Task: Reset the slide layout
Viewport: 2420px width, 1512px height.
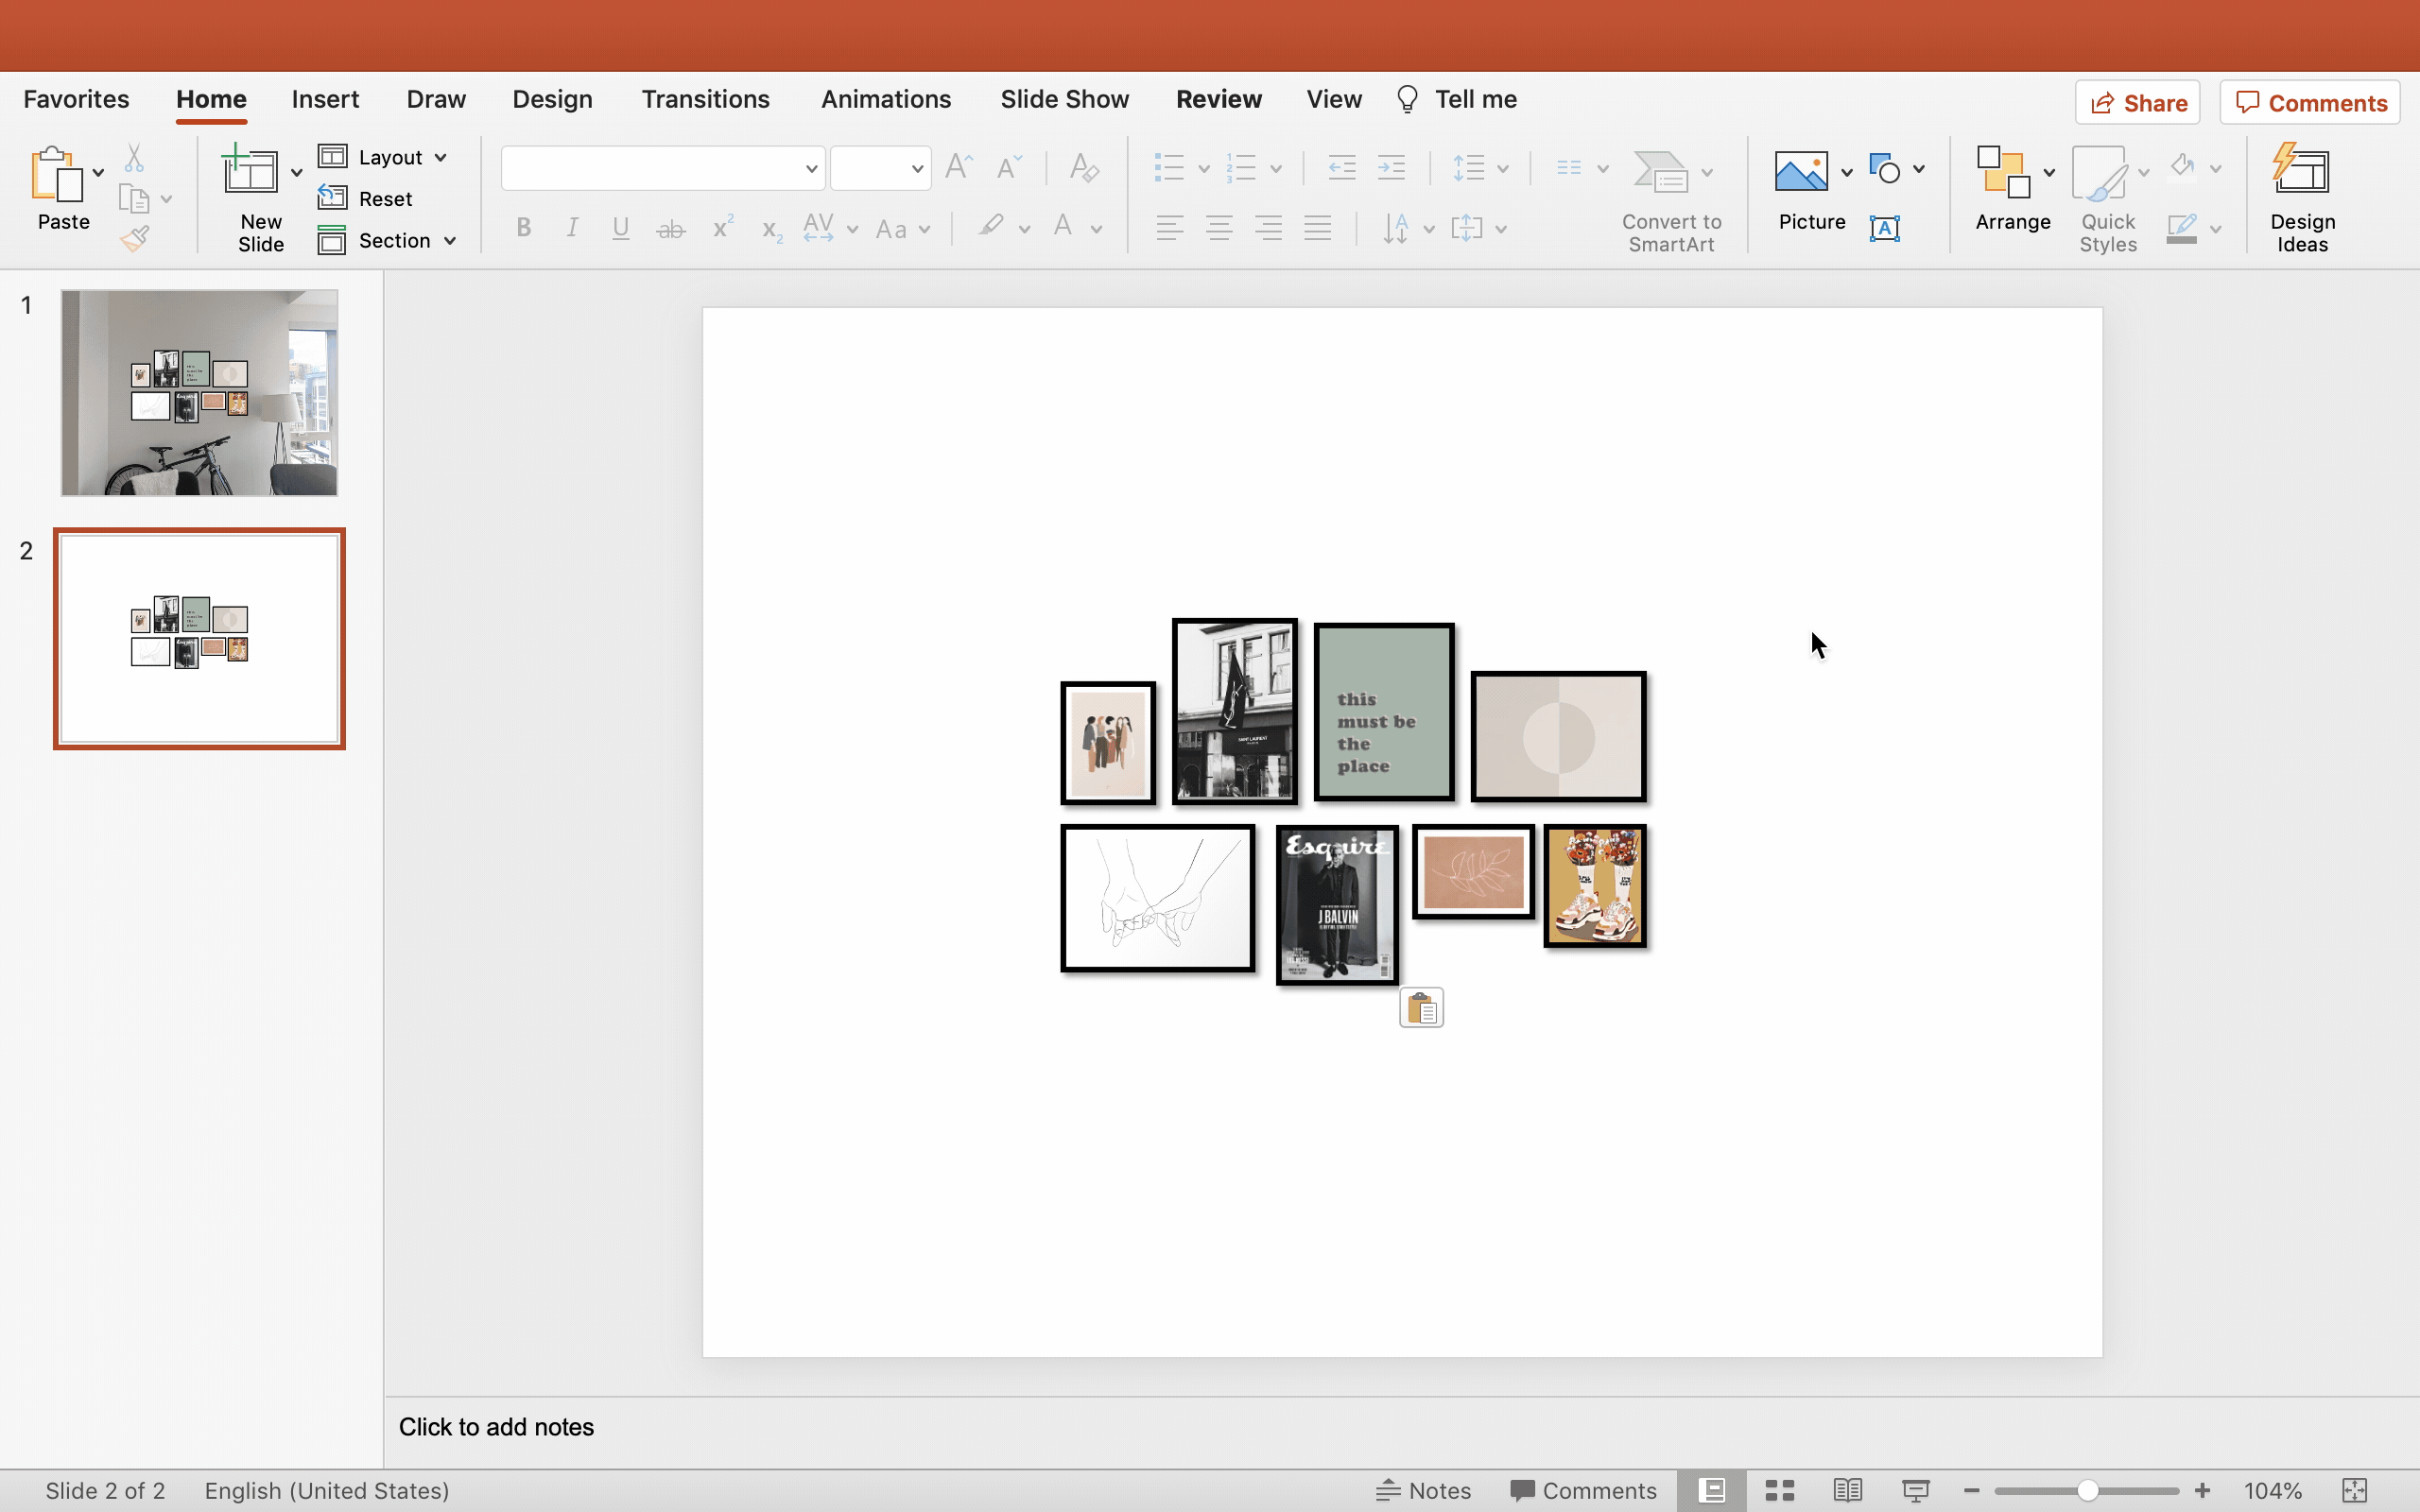Action: coord(366,199)
